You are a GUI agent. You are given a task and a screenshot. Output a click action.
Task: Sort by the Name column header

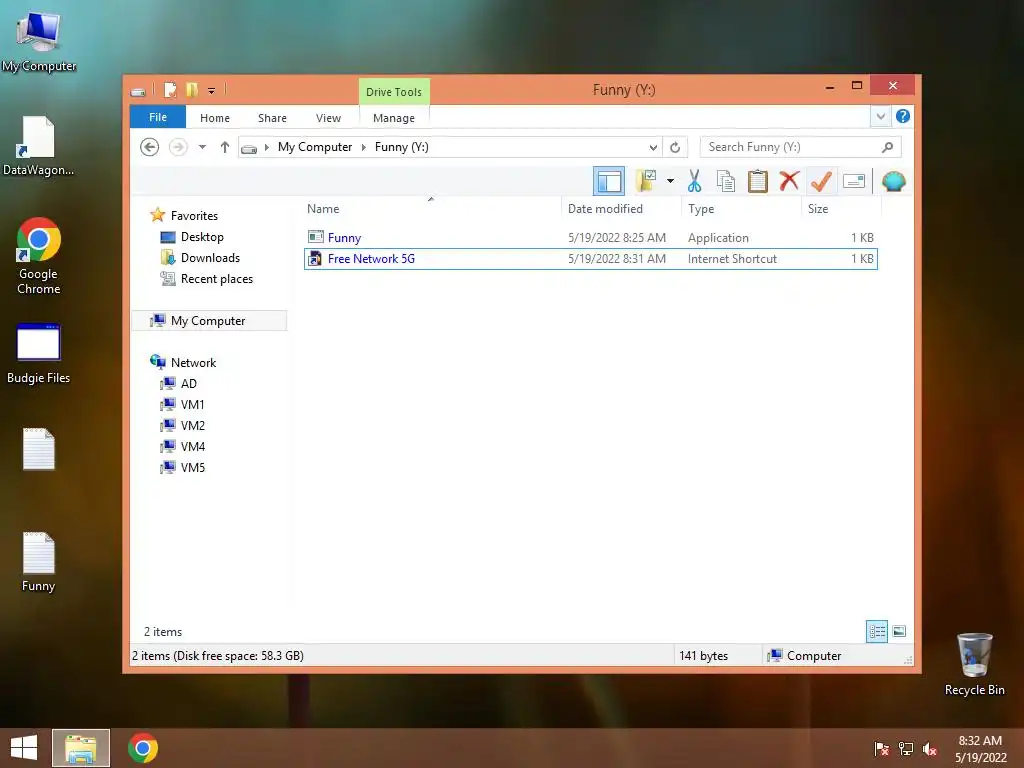coord(431,209)
